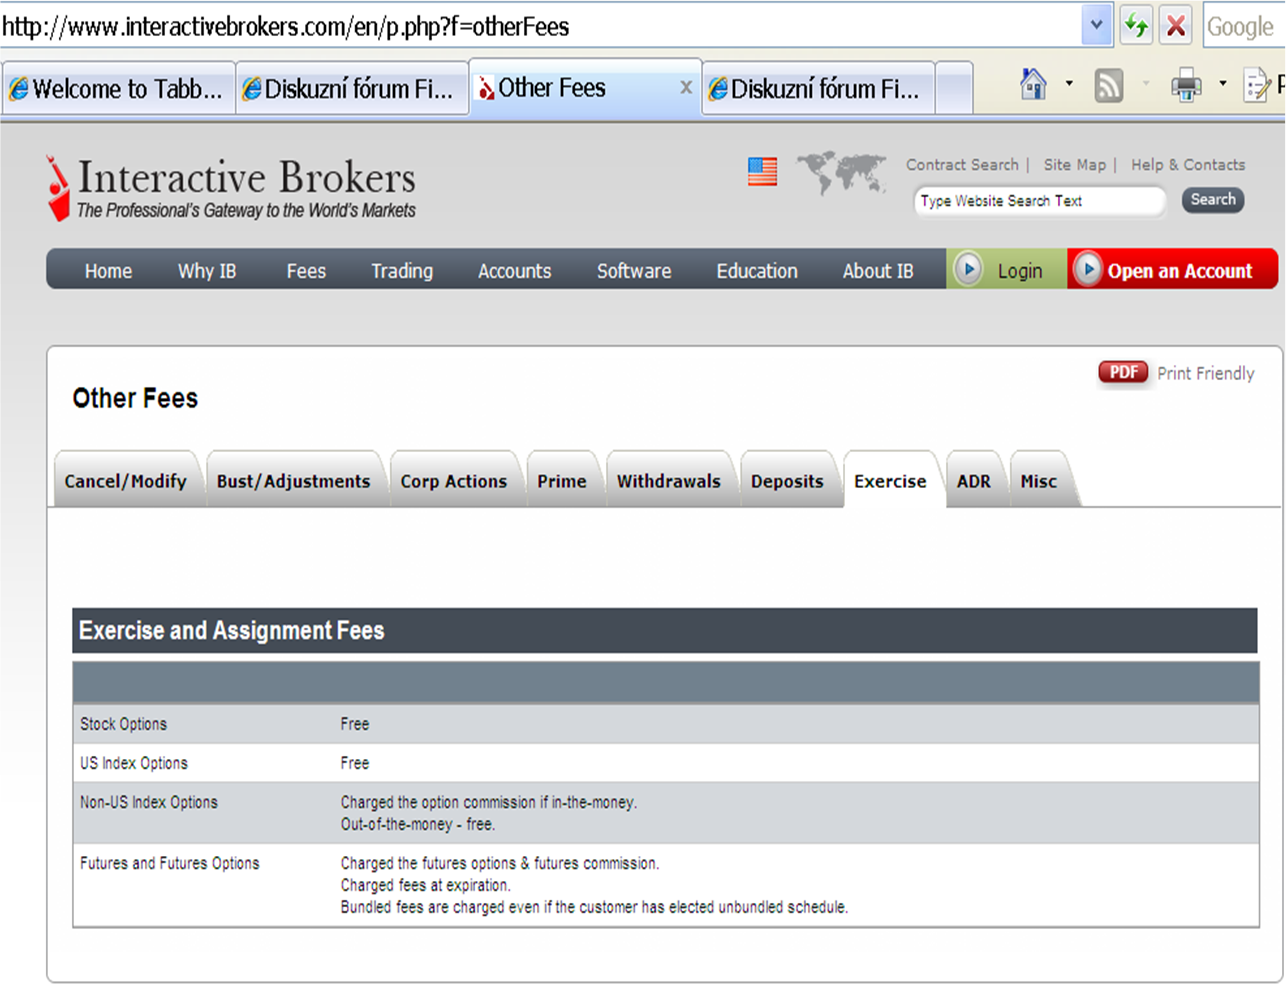Click the website search text field
1286x995 pixels.
click(x=1039, y=201)
